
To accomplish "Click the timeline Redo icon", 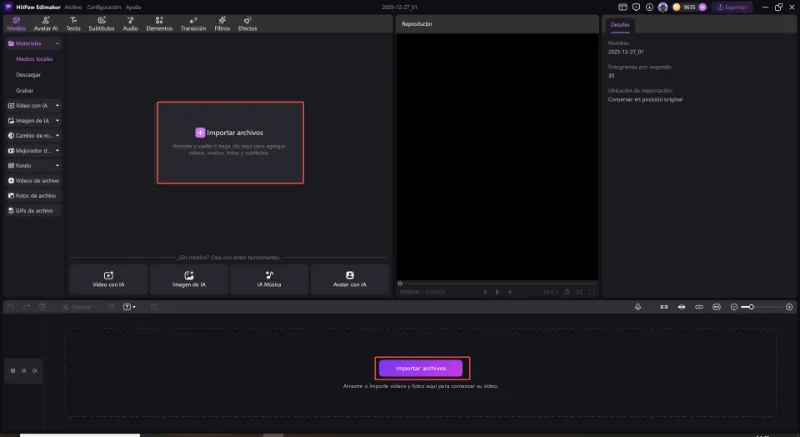I will point(27,307).
